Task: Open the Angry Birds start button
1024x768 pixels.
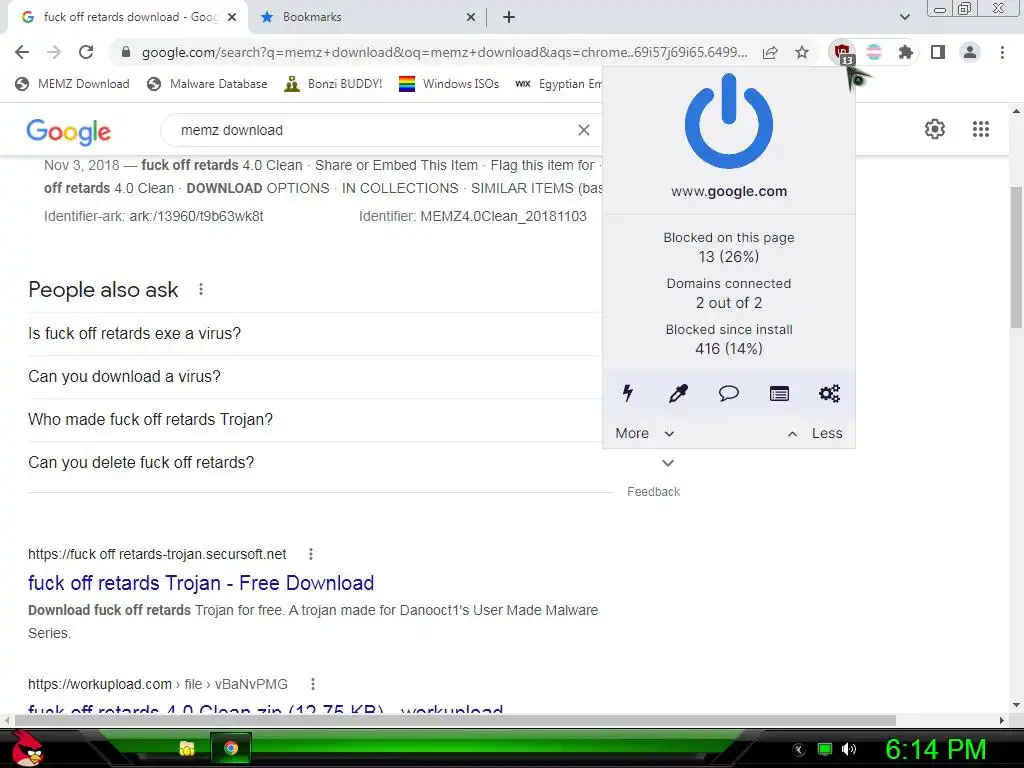Action: pyautogui.click(x=27, y=748)
